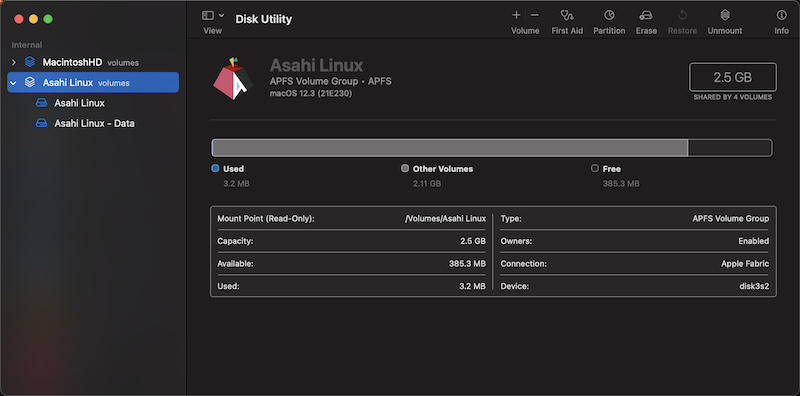Click the Free legend swatch

(595, 168)
